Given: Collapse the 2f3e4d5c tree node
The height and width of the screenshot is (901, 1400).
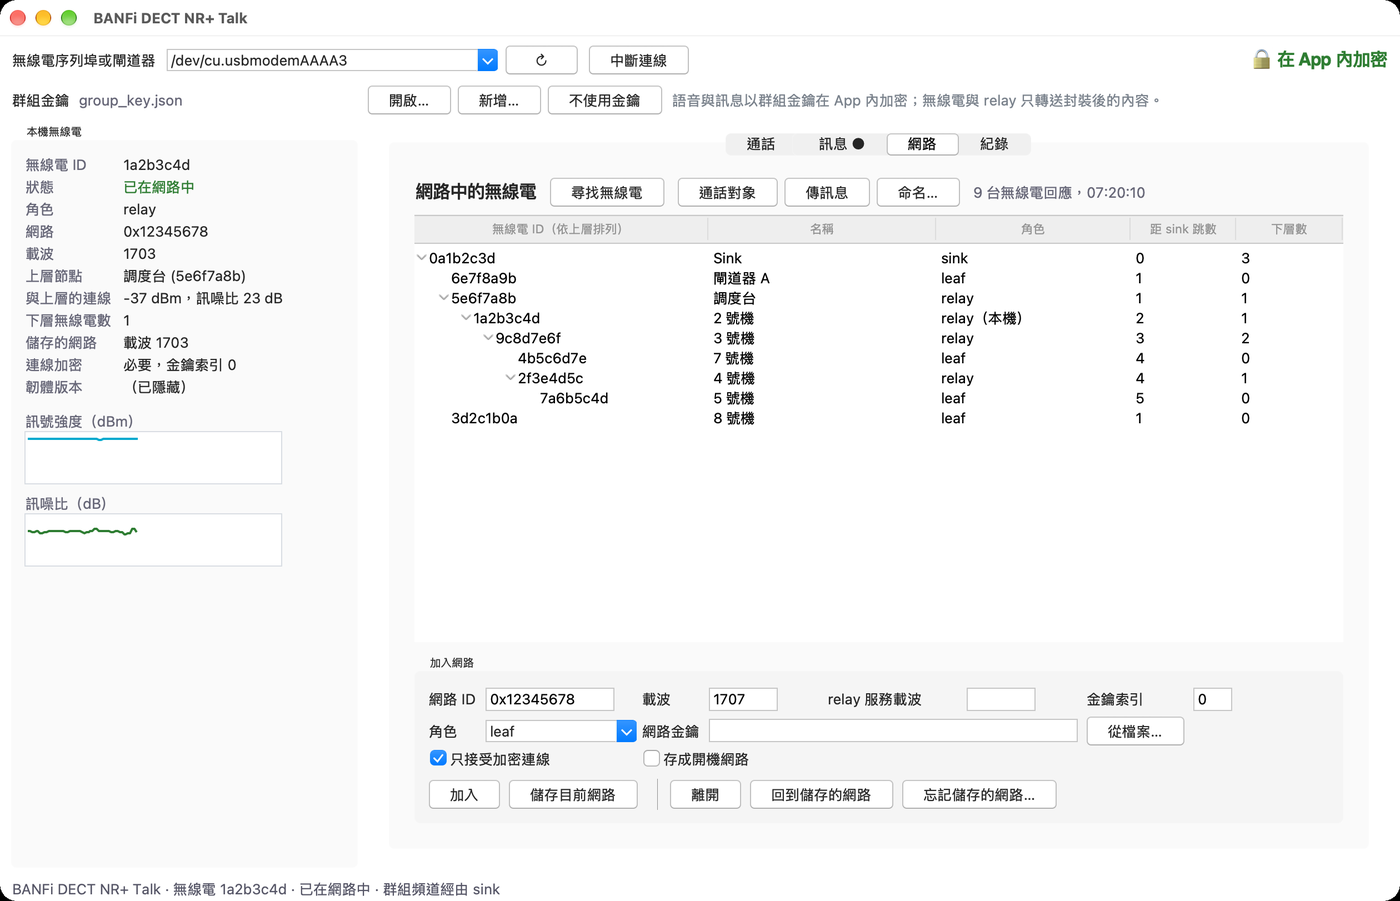Looking at the screenshot, I should pyautogui.click(x=510, y=378).
